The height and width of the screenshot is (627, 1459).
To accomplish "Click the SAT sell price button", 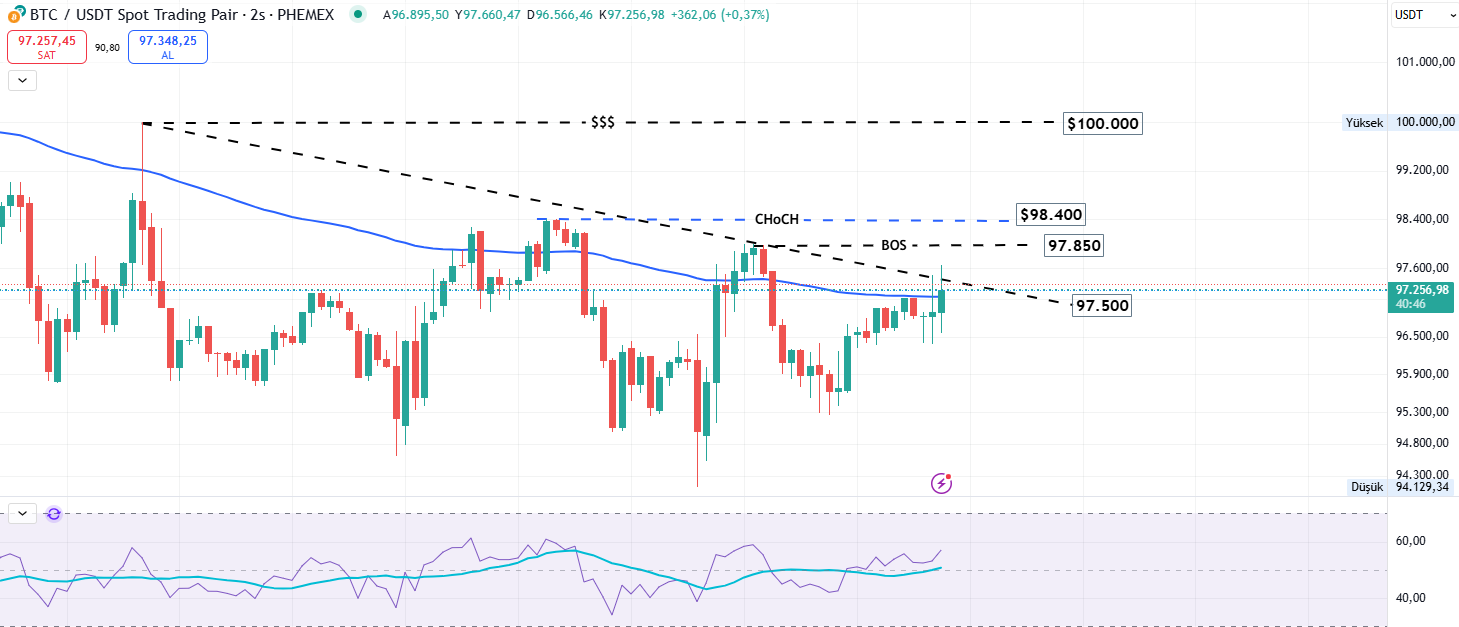I will [x=46, y=47].
